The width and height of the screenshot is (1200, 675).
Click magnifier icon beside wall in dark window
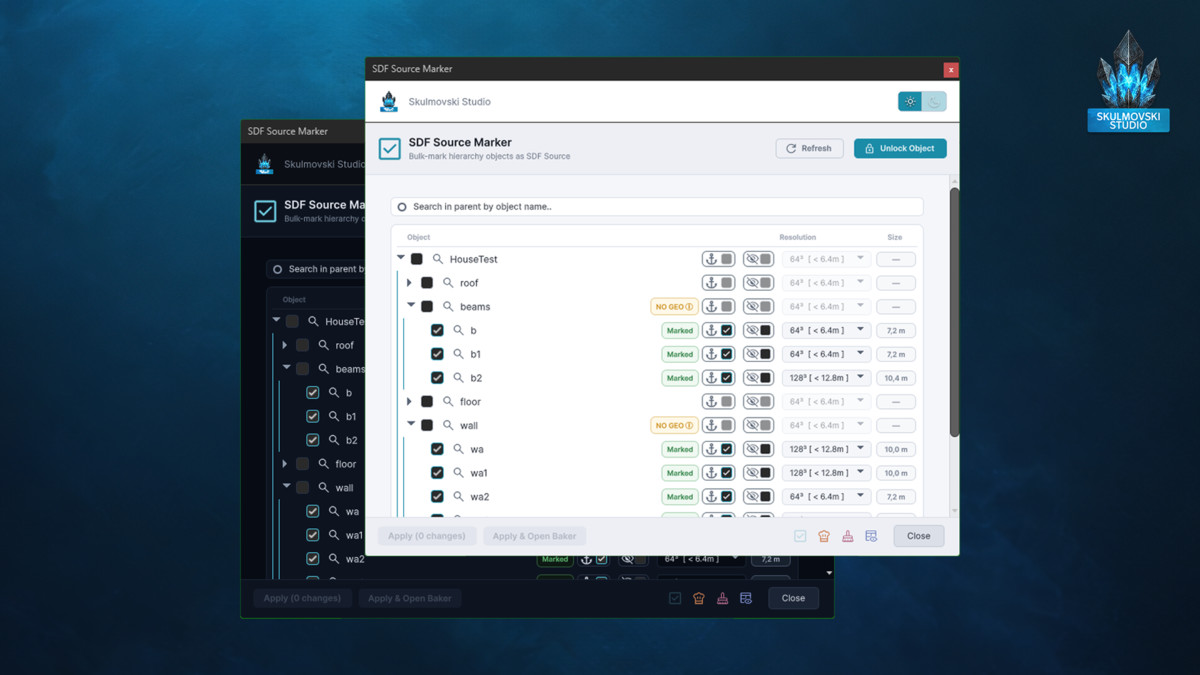pos(323,488)
